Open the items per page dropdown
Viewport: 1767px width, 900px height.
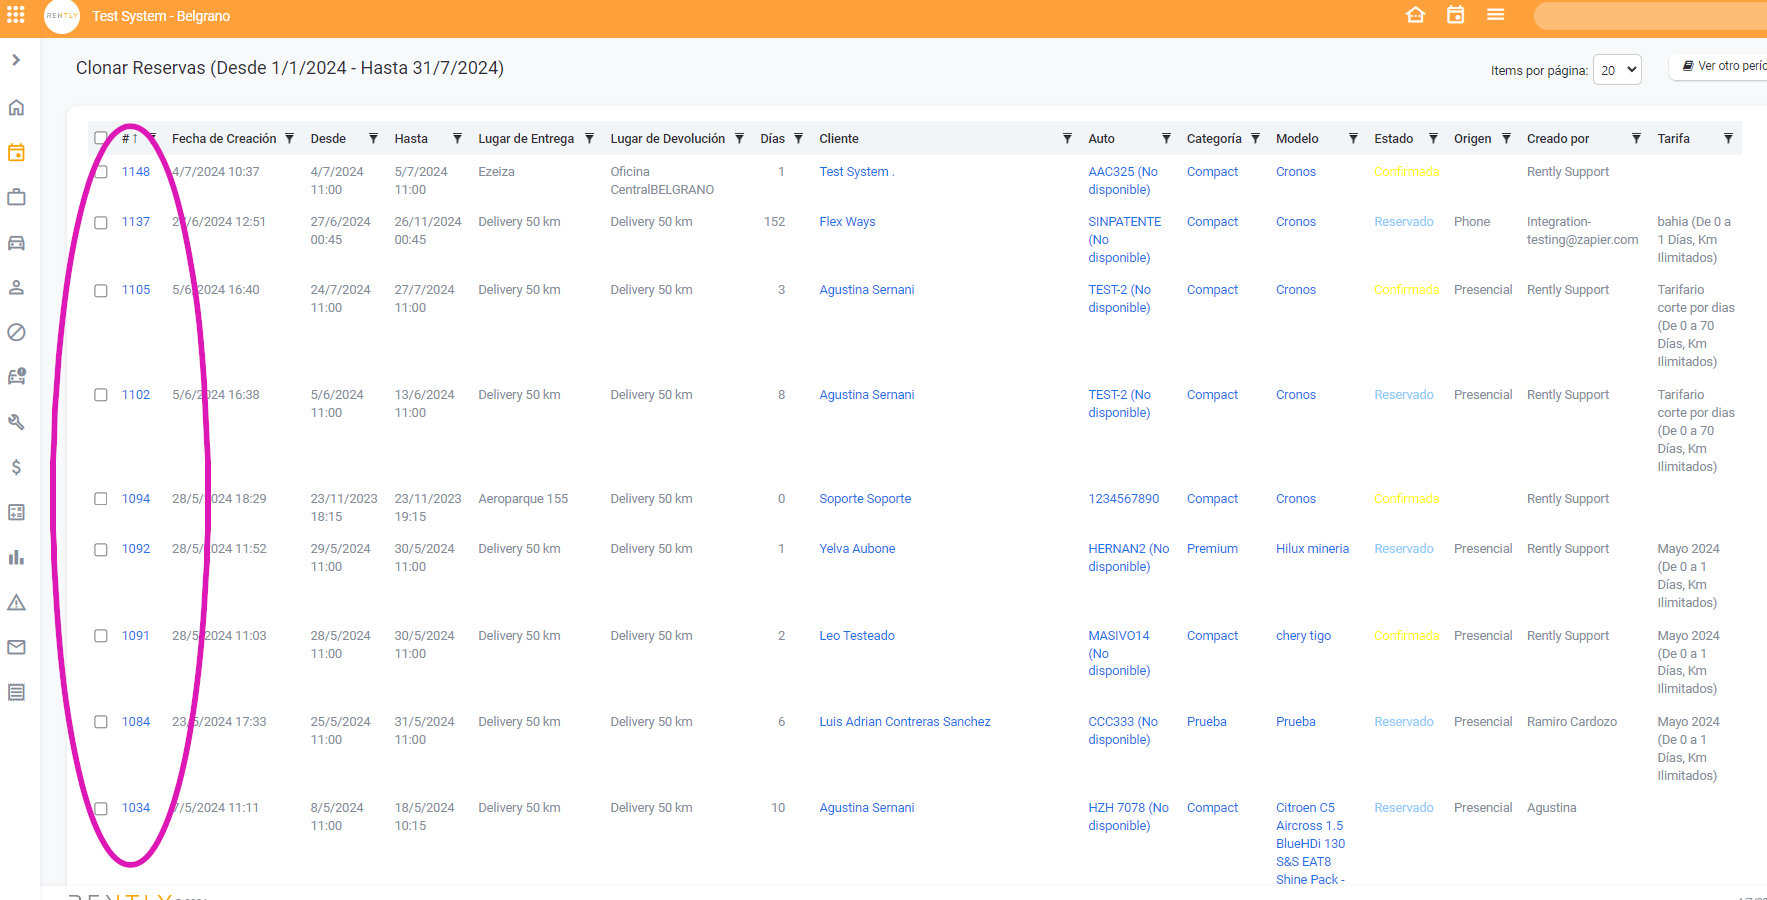(x=1616, y=70)
